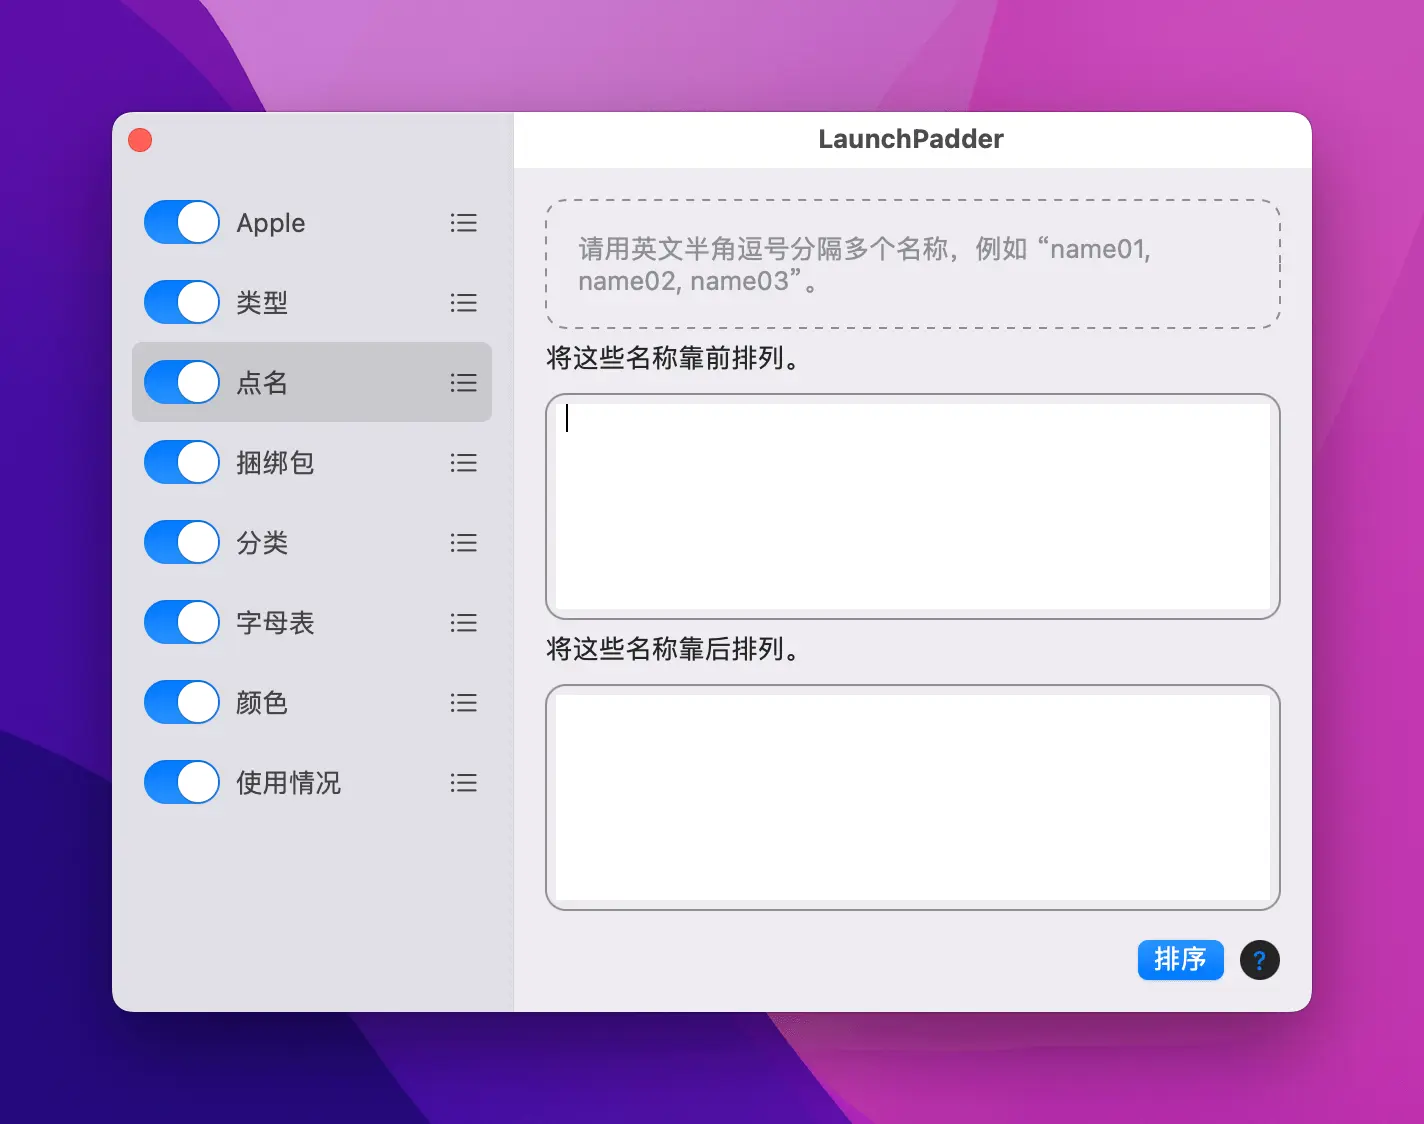Screen dimensions: 1424x1124
Task: Toggle the 使用情况 switch
Action: coord(182,782)
